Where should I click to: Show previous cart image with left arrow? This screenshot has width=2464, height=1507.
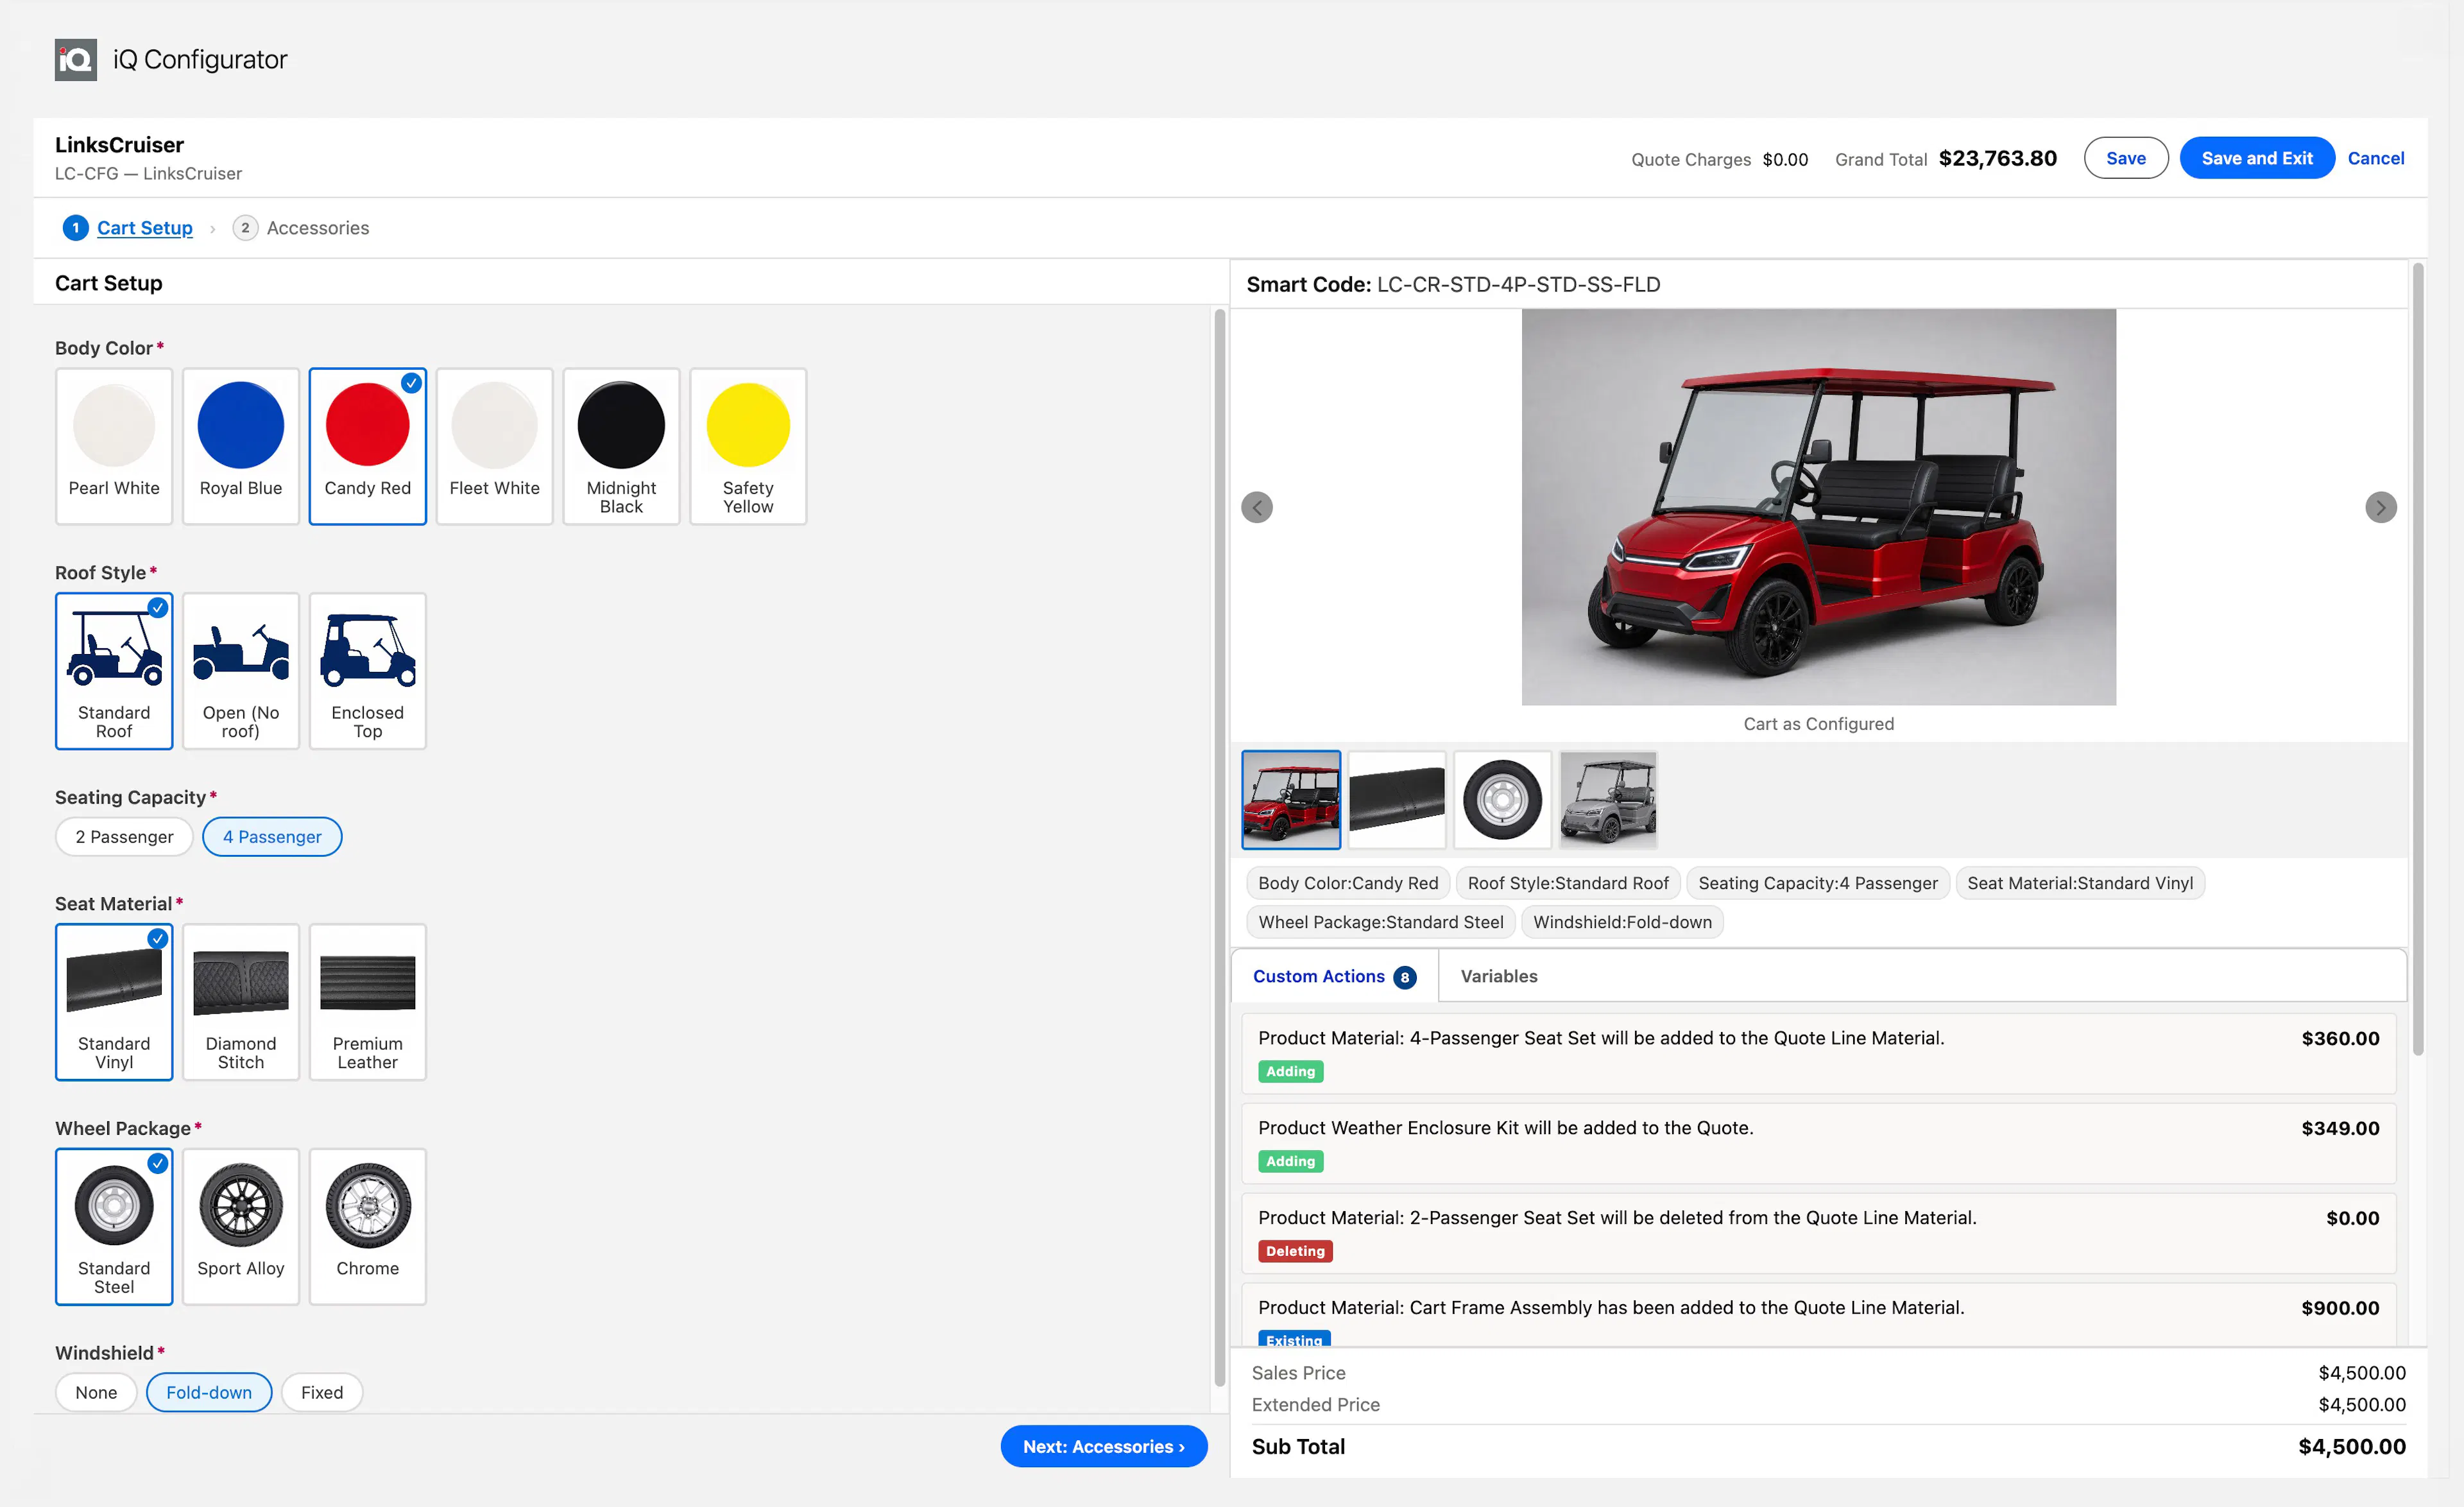1257,507
